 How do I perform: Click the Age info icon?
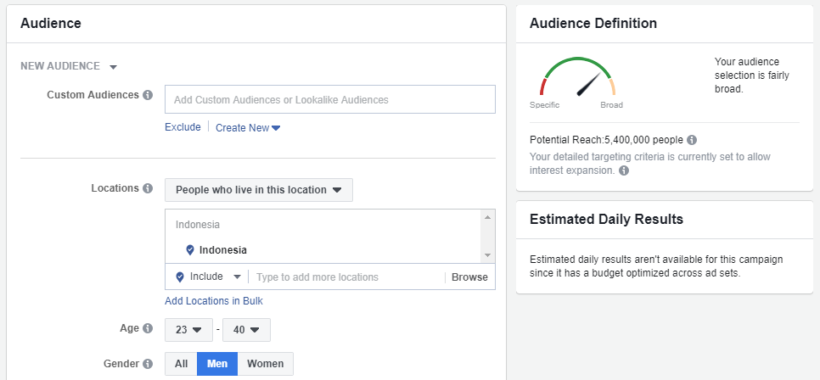point(148,328)
